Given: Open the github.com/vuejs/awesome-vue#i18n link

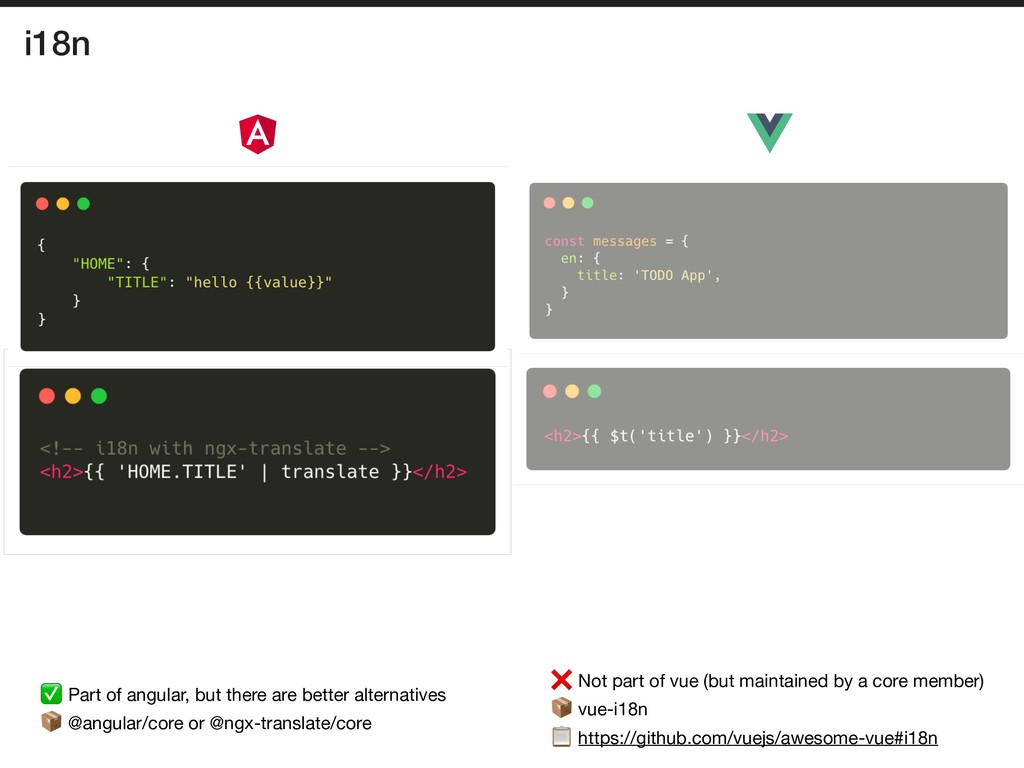Looking at the screenshot, I should (758, 738).
